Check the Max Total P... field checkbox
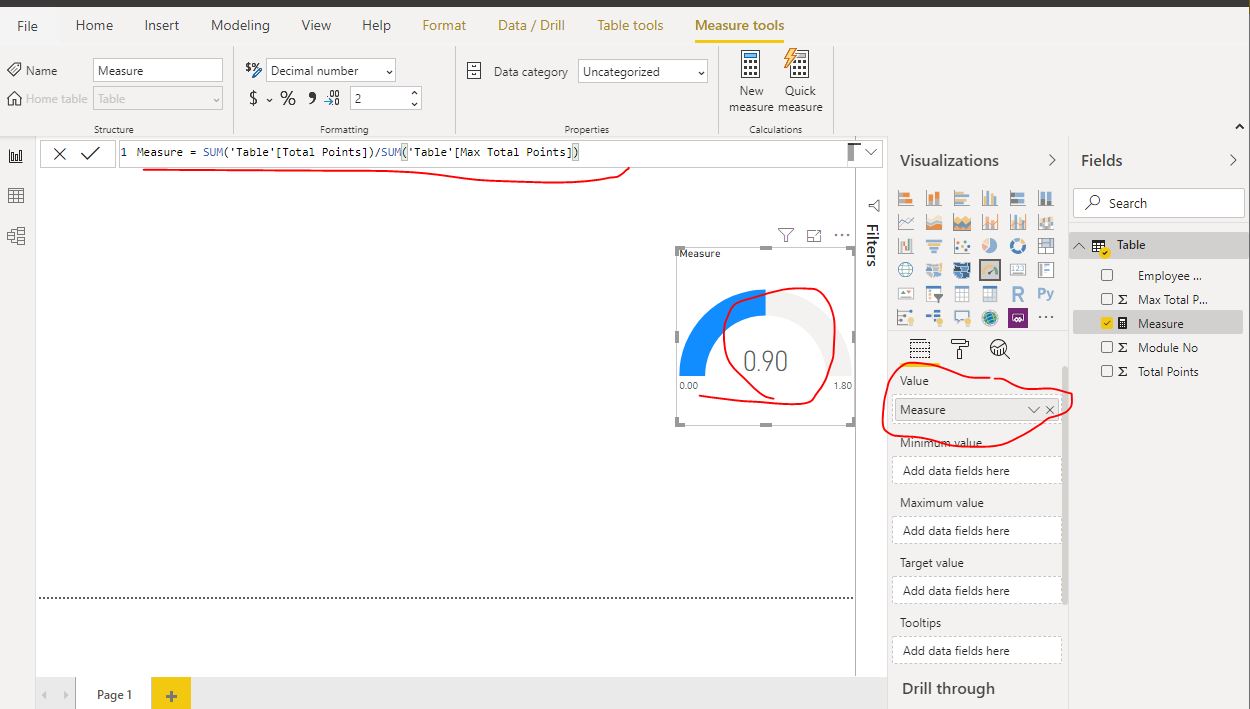 (x=1107, y=299)
